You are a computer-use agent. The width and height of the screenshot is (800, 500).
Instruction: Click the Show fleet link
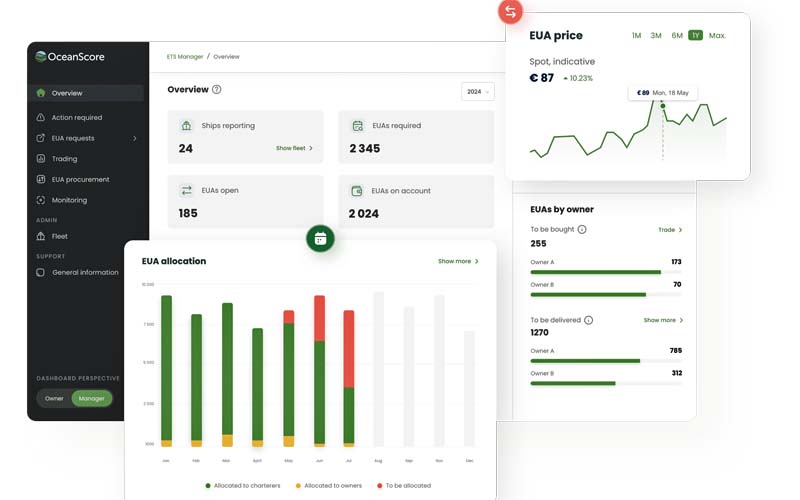tap(294, 148)
